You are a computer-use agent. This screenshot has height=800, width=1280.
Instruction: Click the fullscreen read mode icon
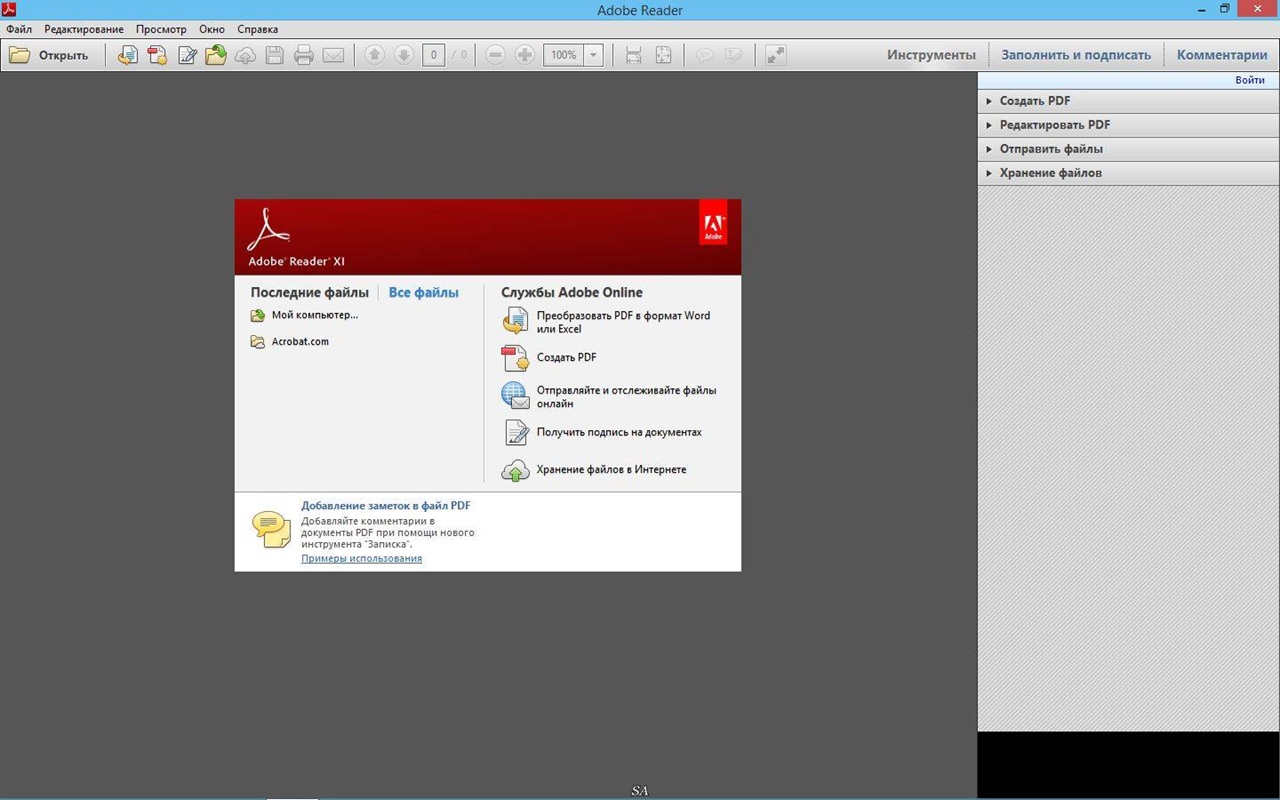(775, 55)
